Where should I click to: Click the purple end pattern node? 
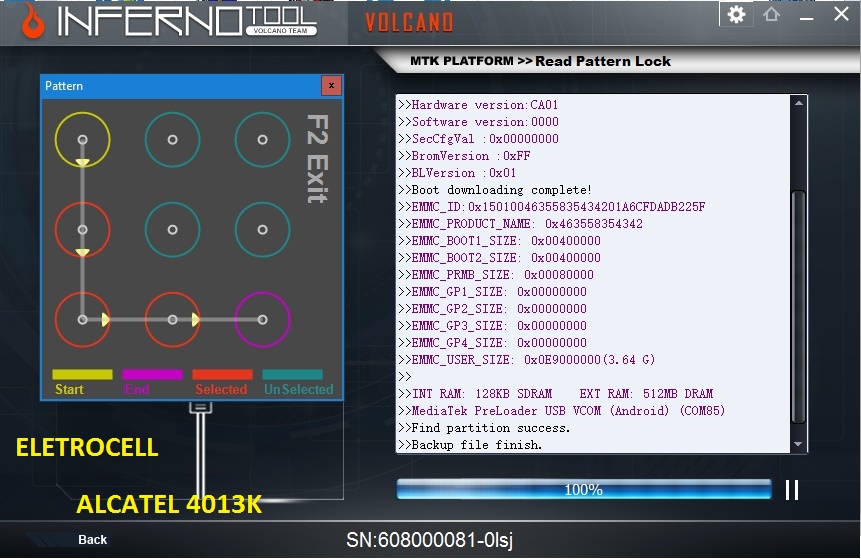[262, 320]
